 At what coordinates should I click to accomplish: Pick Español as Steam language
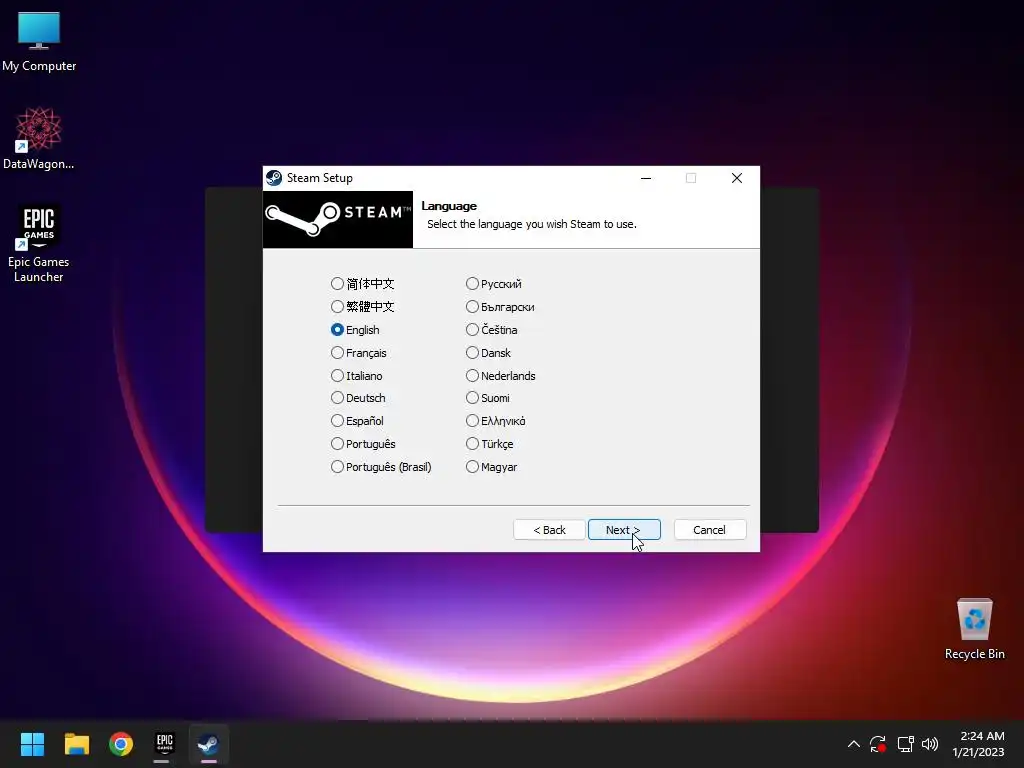pyautogui.click(x=357, y=421)
